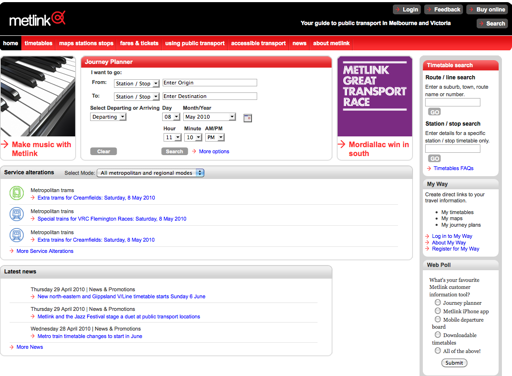Go to fares & tickets navigation tab
Screen dimensions: 512x376
tap(139, 43)
